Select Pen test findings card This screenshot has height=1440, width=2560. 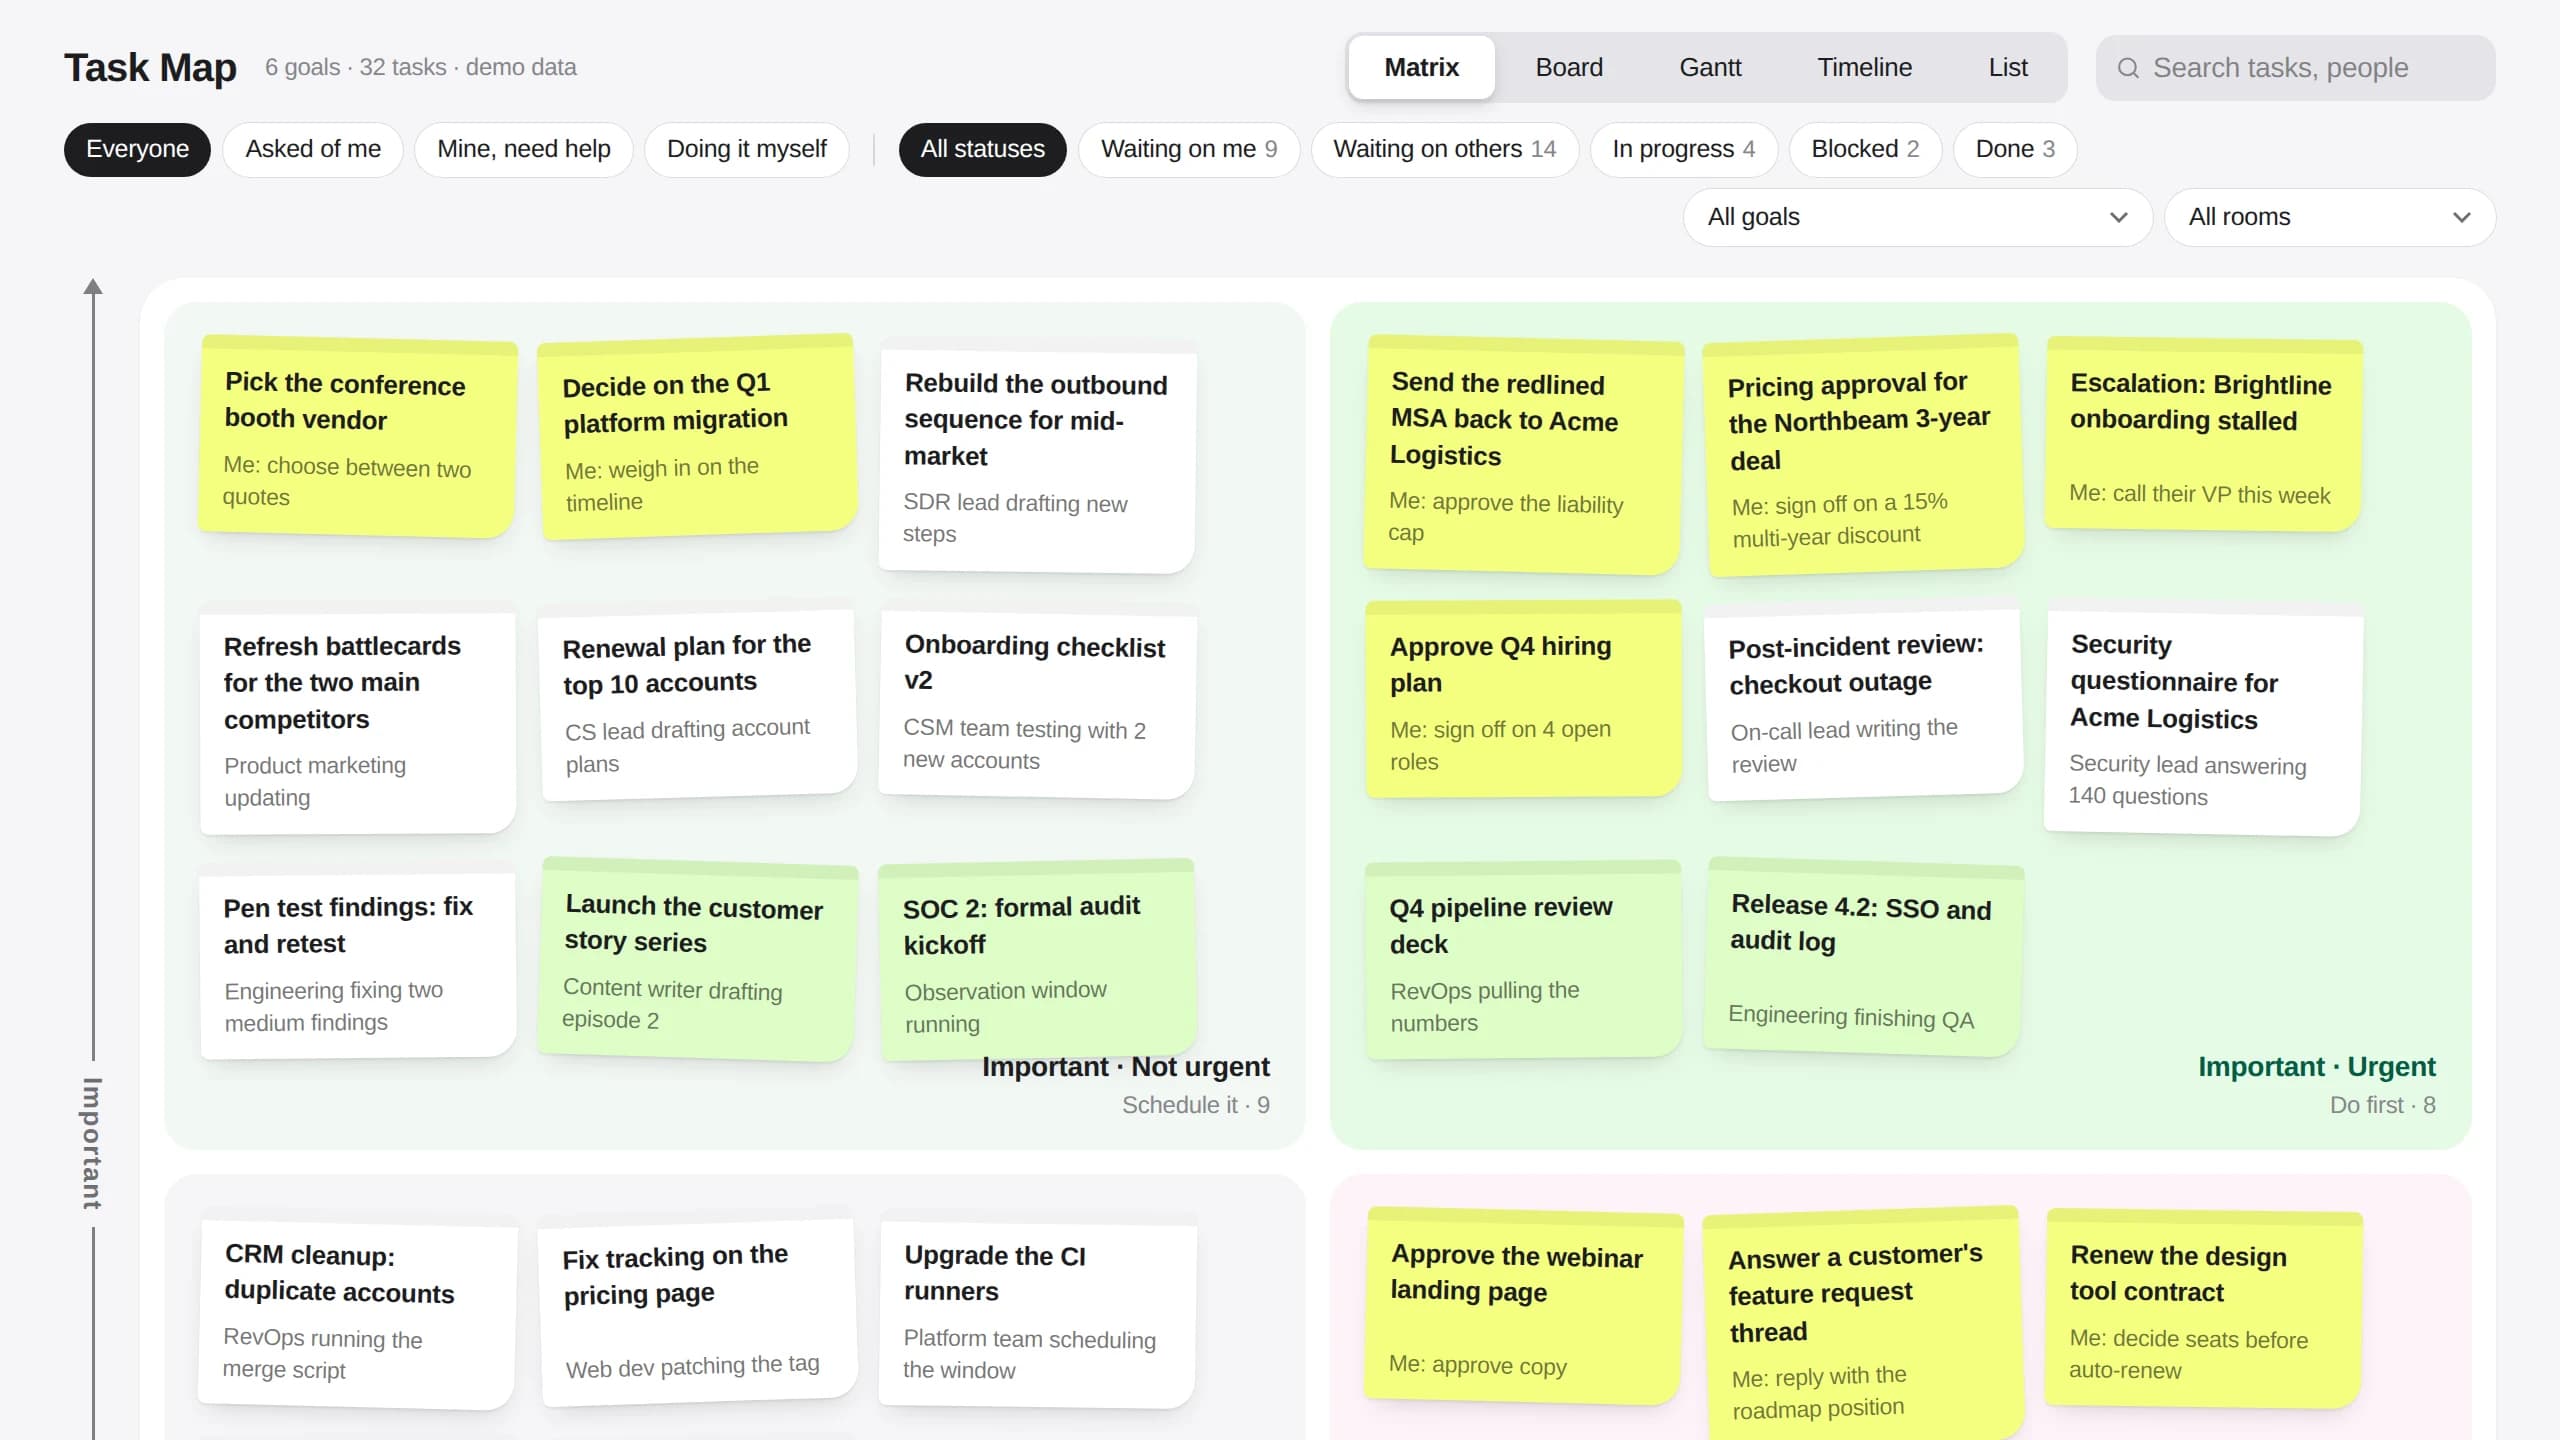357,961
